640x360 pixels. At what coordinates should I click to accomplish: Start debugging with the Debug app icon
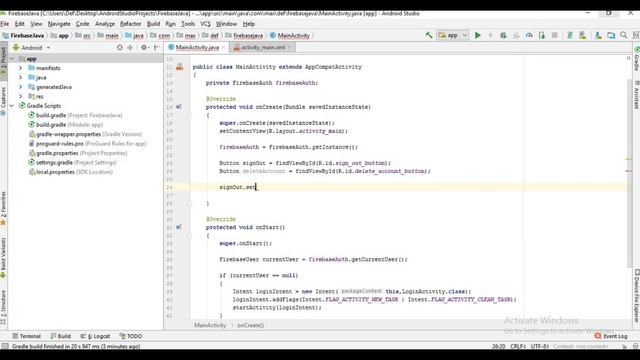coord(503,36)
